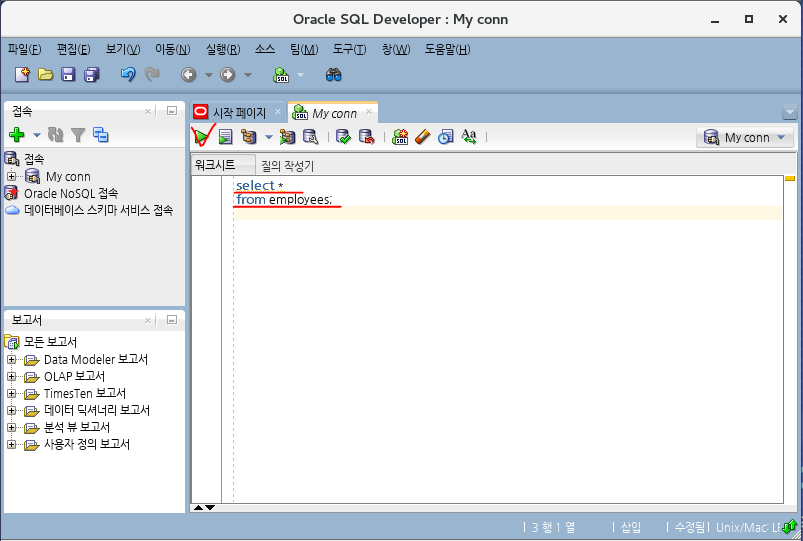Minimize the 보고서 panel
Image resolution: width=803 pixels, height=541 pixels.
(x=172, y=320)
